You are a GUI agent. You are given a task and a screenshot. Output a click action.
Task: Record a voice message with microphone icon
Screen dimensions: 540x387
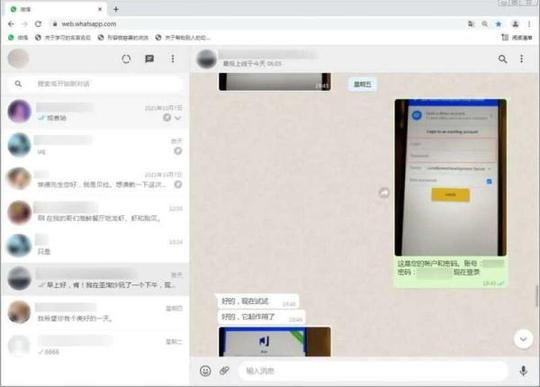[x=523, y=371]
